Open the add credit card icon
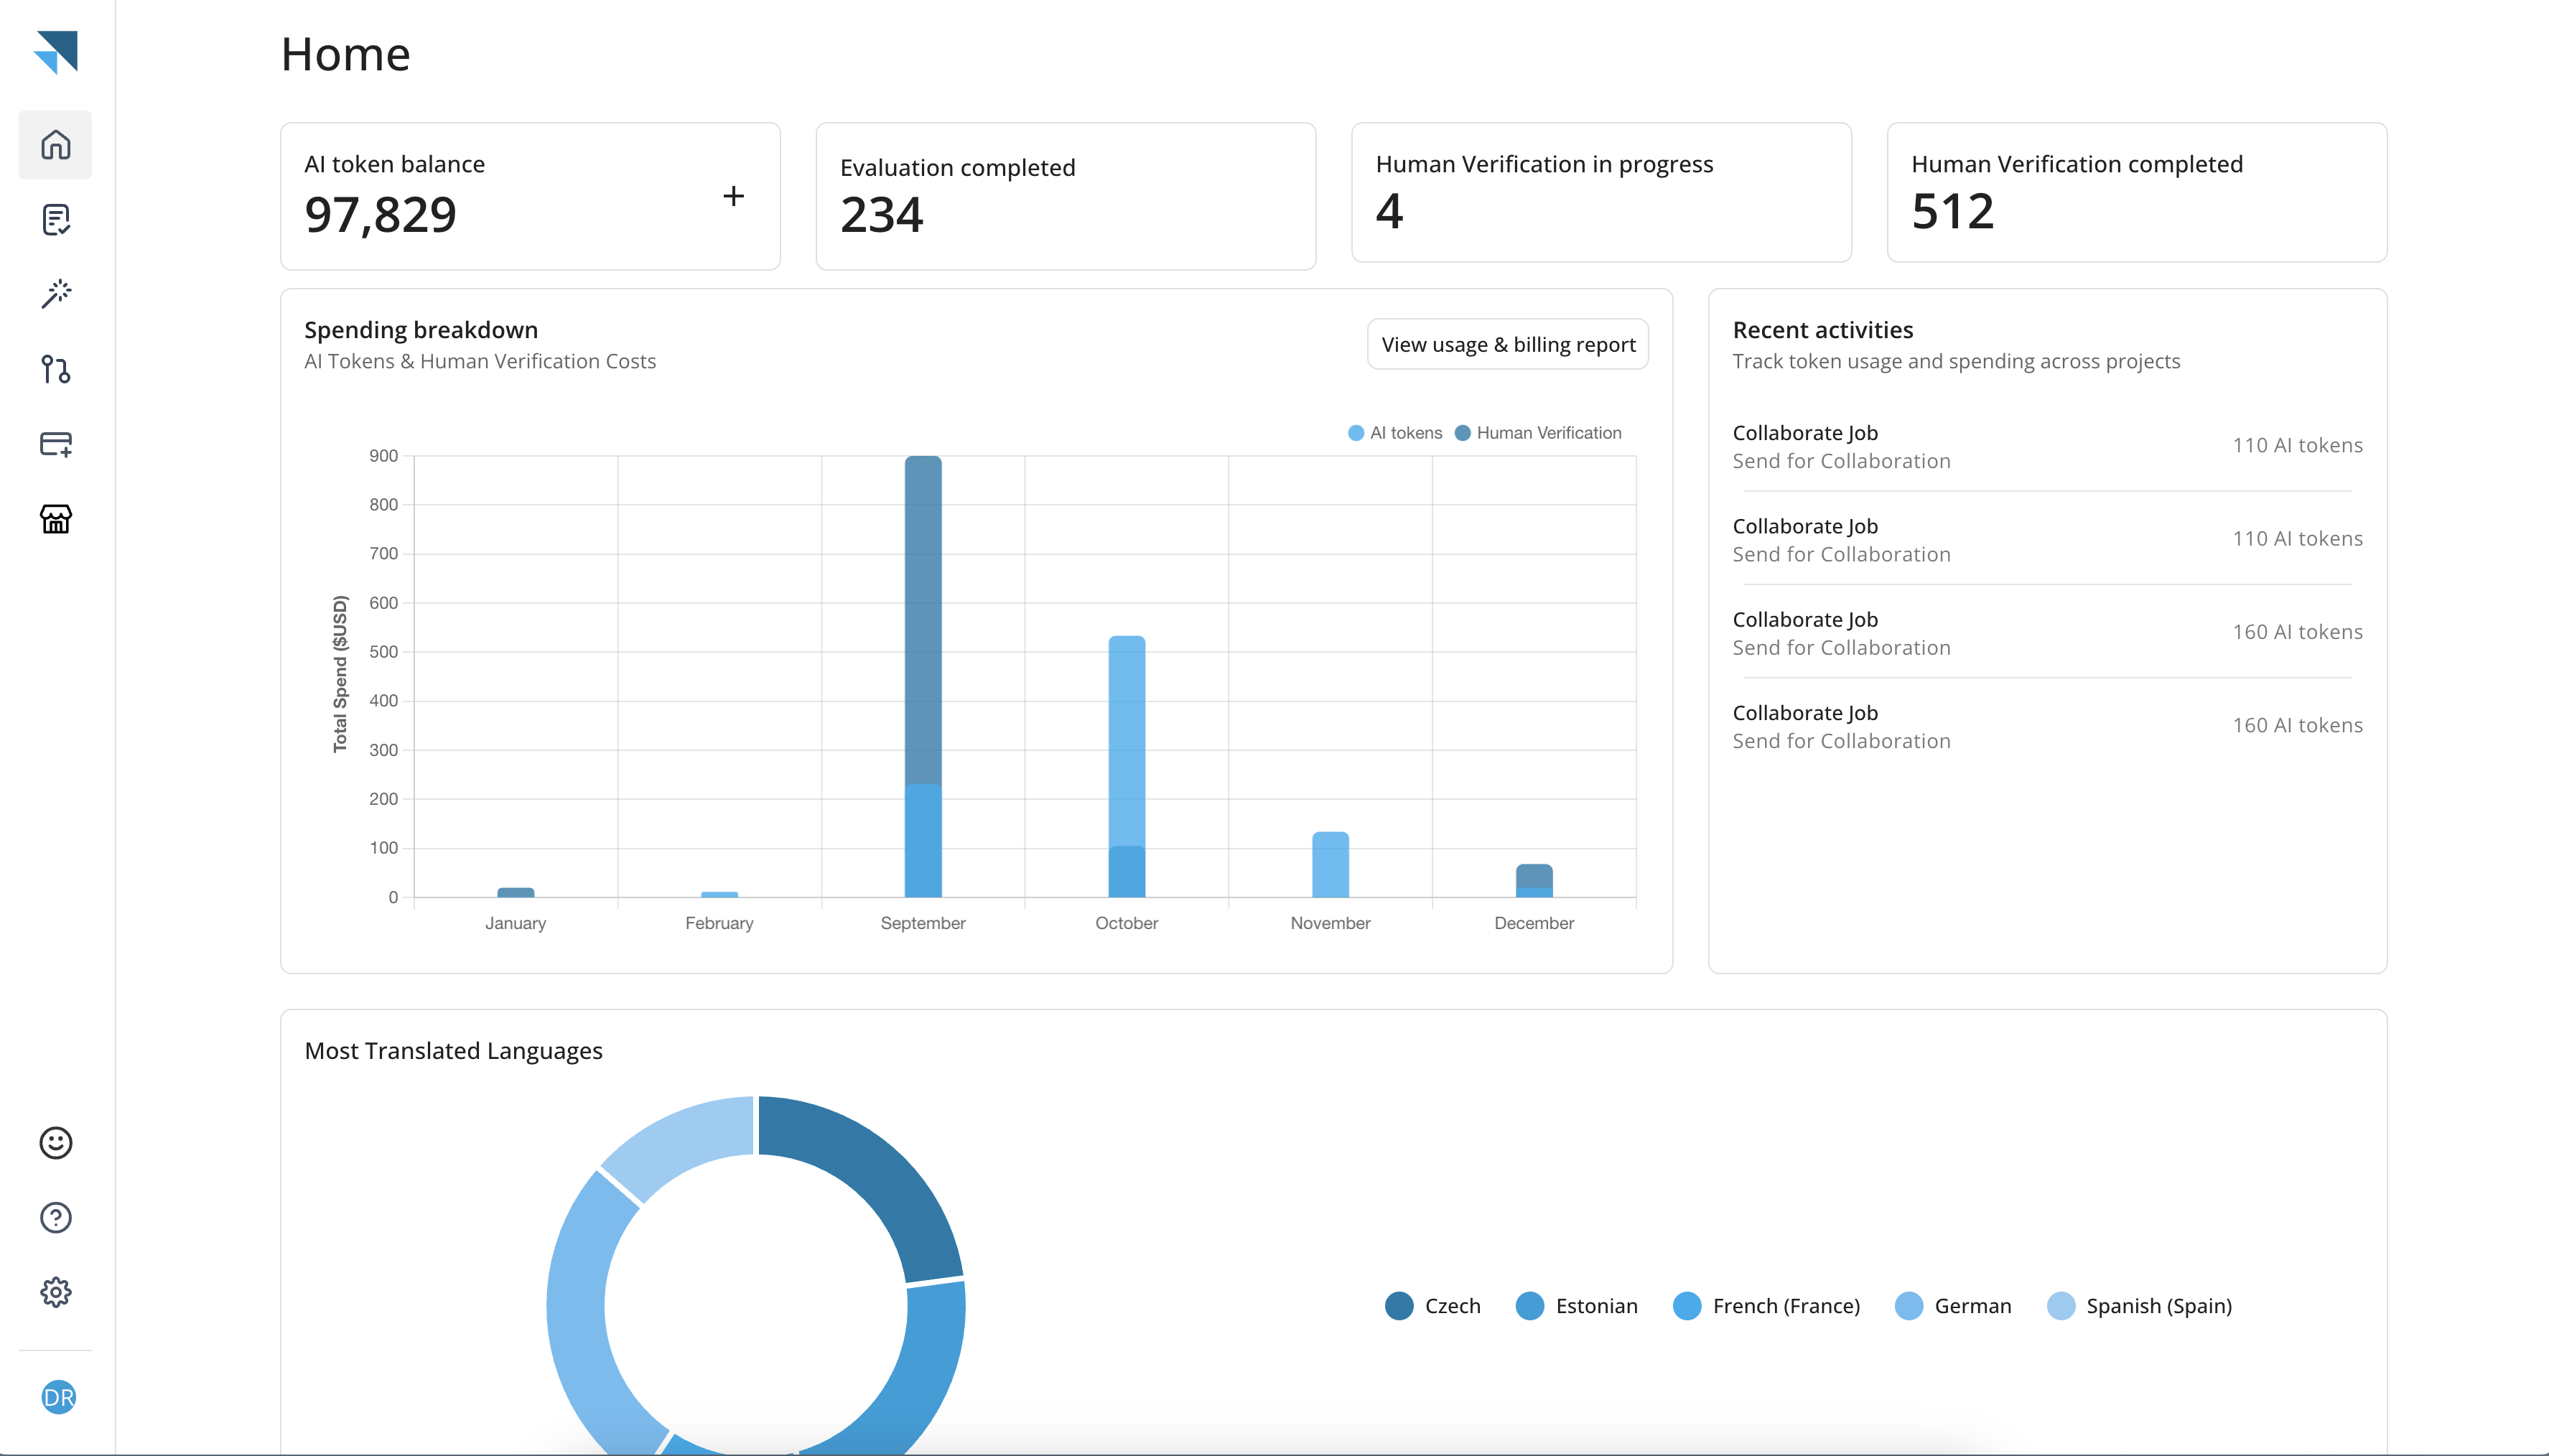2549x1456 pixels. (x=56, y=444)
